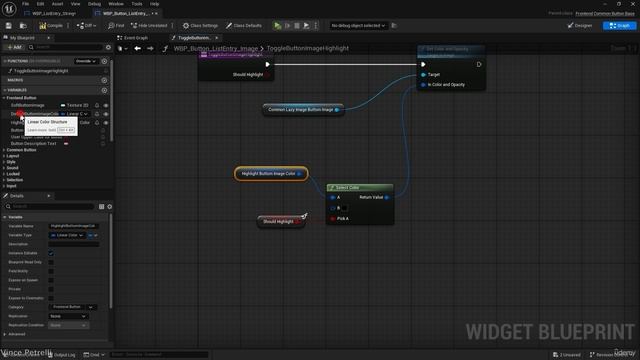
Task: Click the frame skip playback icon
Action: pyautogui.click(x=287, y=26)
